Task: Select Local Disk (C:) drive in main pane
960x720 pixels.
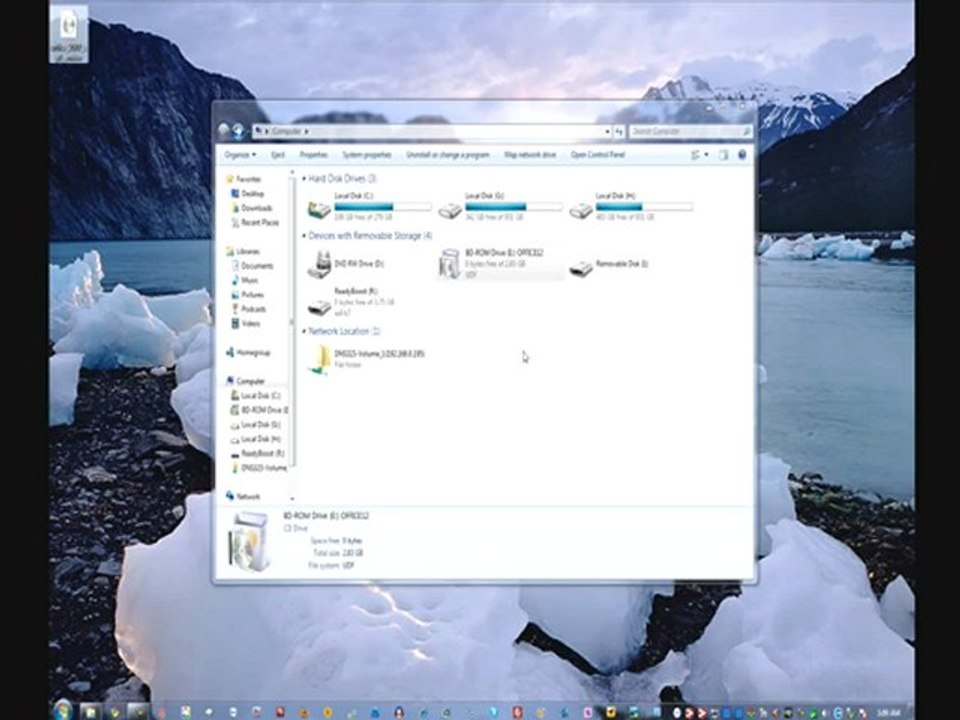Action: [x=369, y=206]
